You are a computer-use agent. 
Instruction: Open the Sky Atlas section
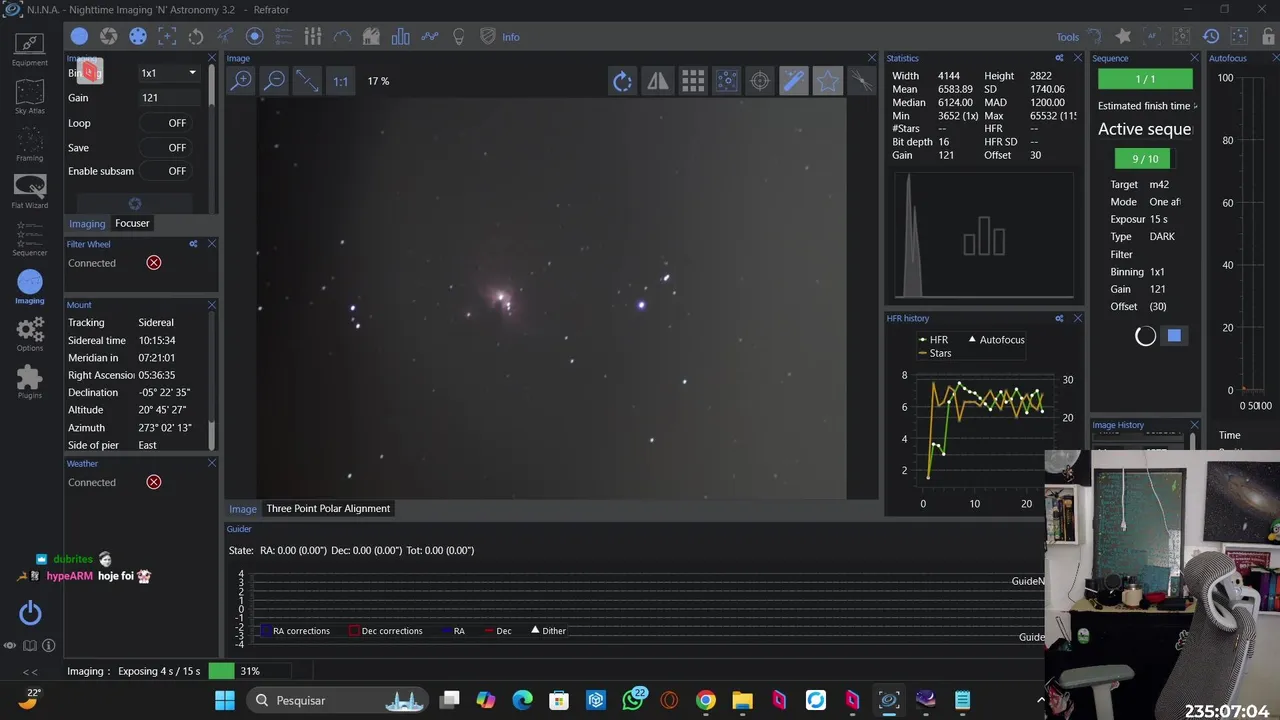(29, 96)
